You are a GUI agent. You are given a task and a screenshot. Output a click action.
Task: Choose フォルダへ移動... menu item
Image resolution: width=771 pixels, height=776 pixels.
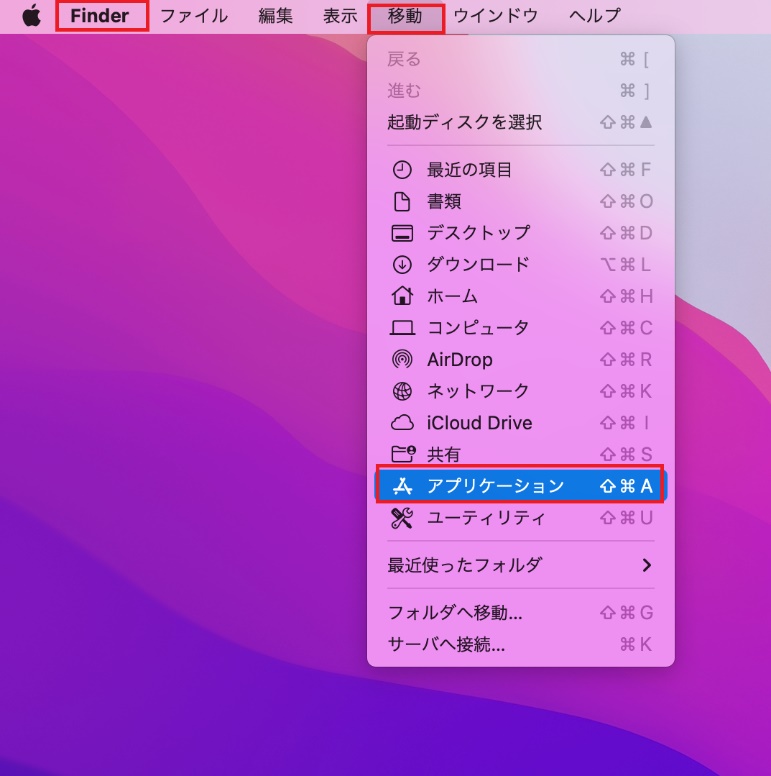[520, 613]
